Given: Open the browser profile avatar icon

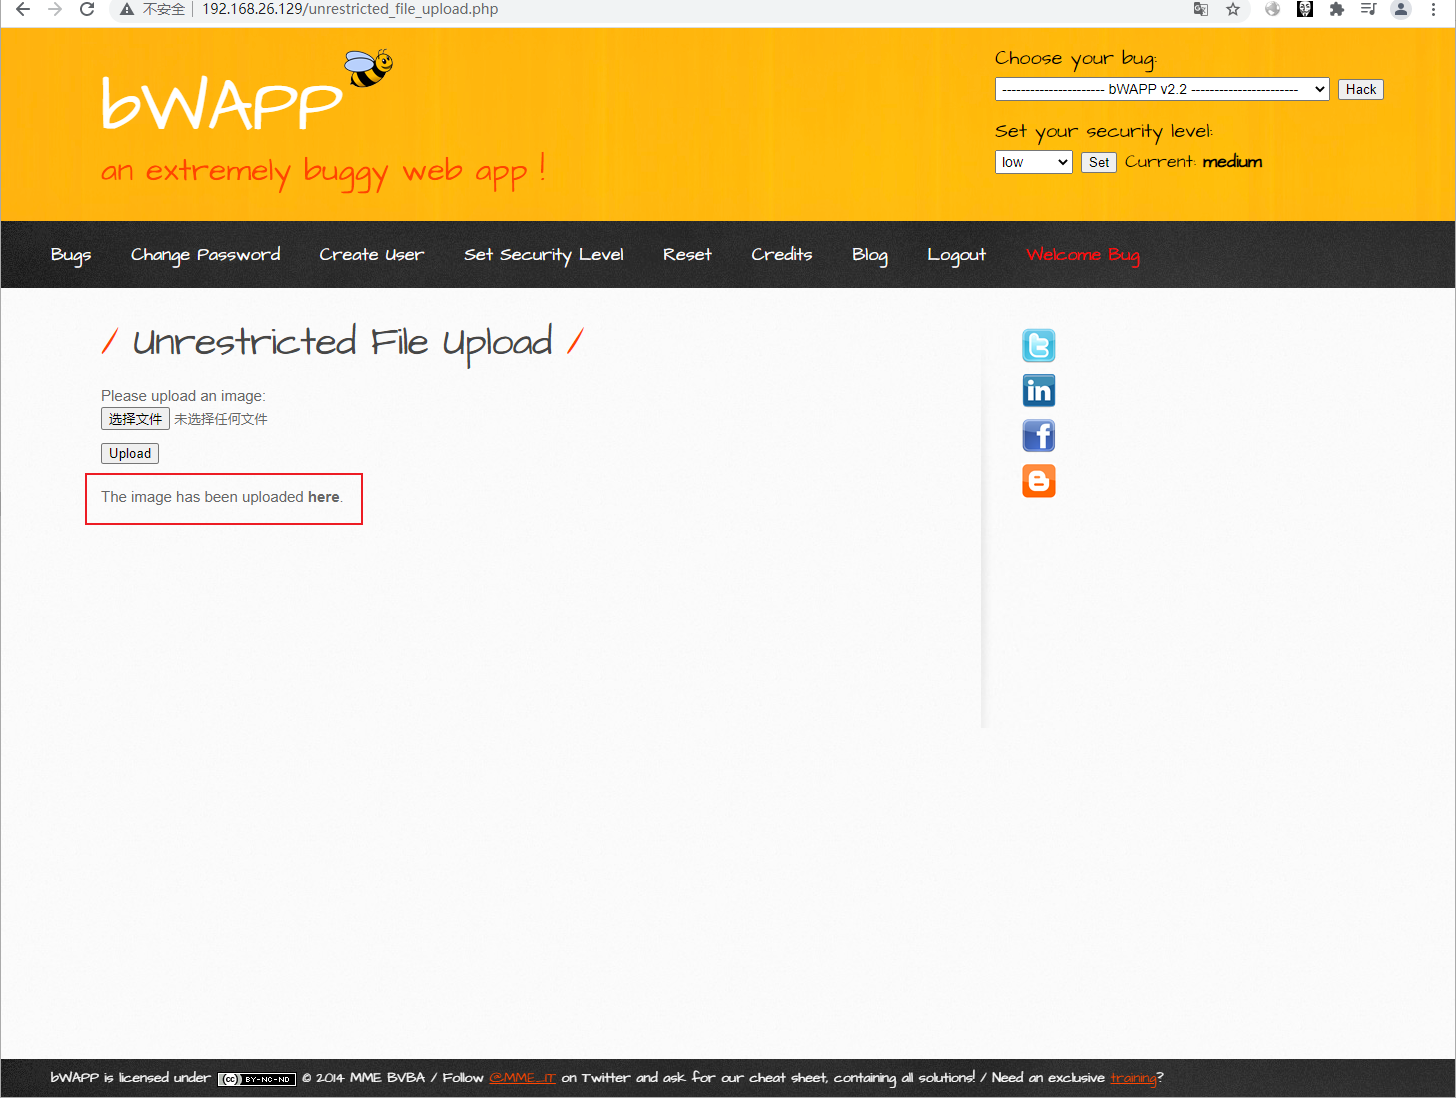Looking at the screenshot, I should coord(1401,9).
